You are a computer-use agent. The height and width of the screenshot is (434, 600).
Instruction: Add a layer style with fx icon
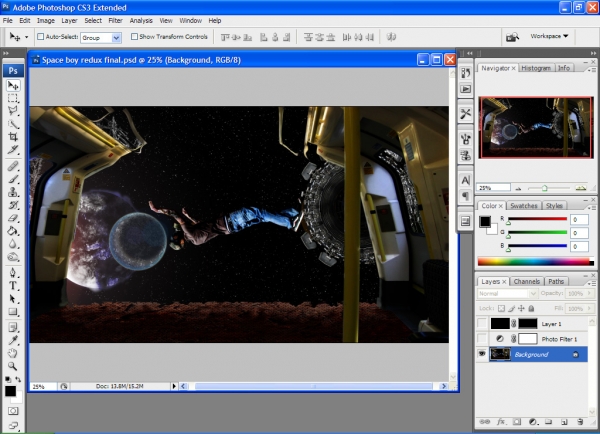(501, 422)
